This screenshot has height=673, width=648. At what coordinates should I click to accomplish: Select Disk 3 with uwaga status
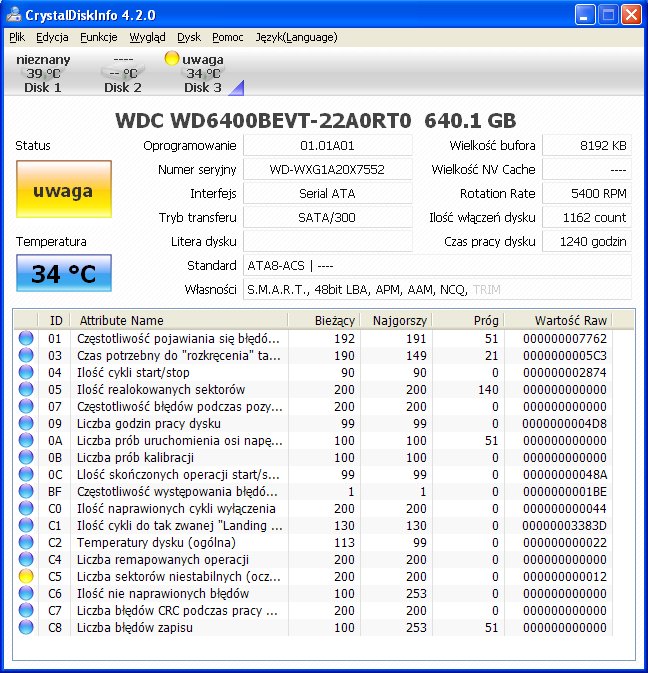(x=203, y=73)
